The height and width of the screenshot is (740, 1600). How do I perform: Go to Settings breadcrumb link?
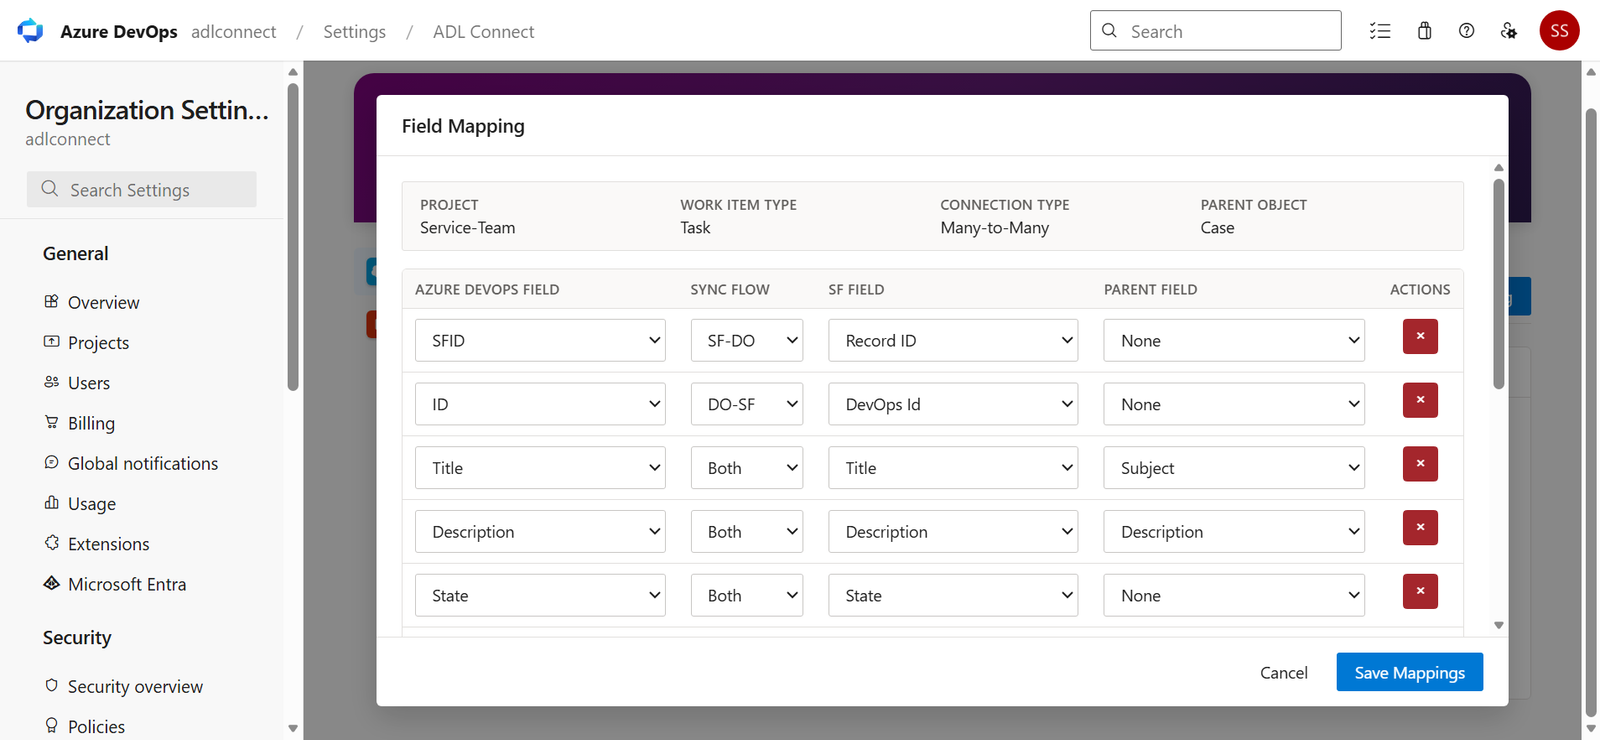coord(354,31)
